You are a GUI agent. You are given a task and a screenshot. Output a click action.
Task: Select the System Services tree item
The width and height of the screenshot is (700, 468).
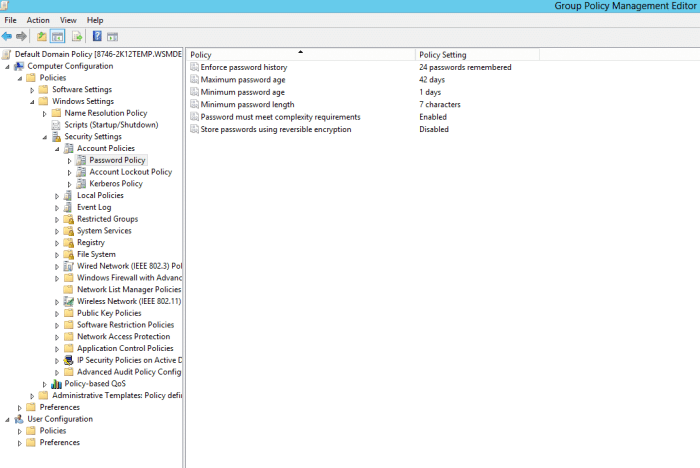[x=104, y=231]
